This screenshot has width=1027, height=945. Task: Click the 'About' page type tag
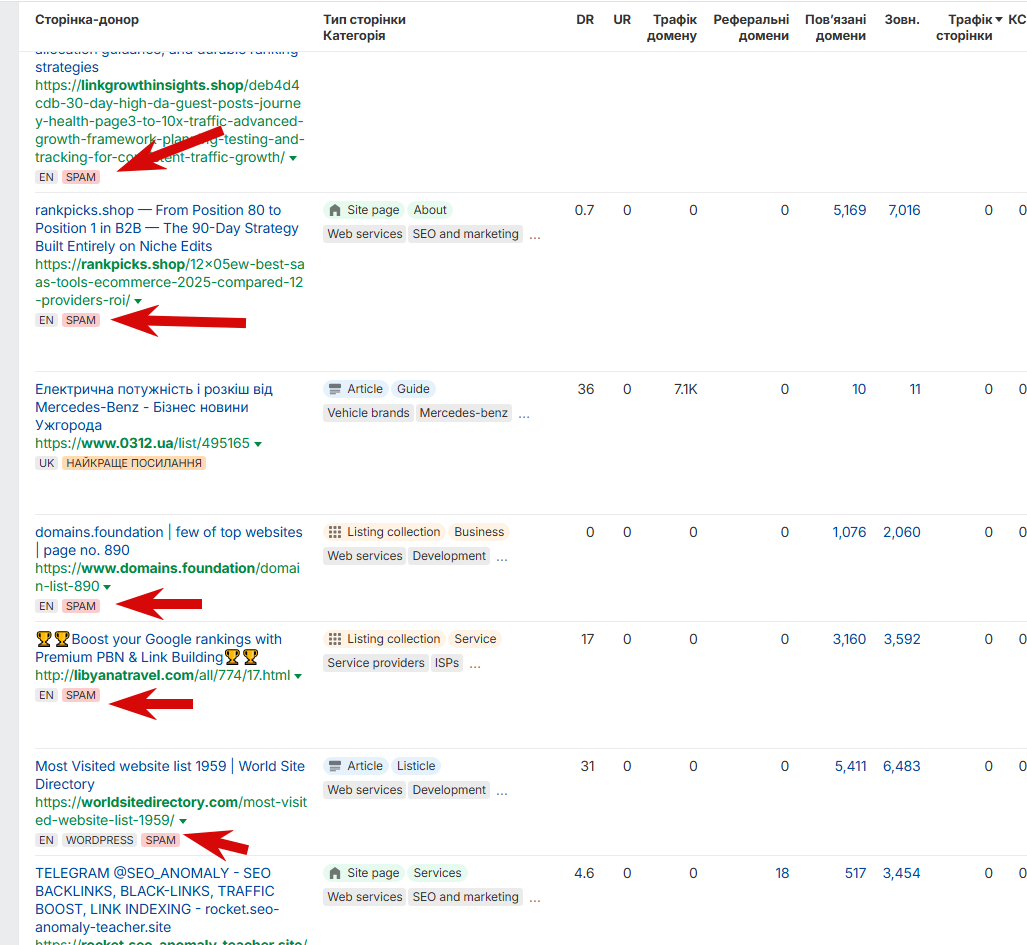pos(430,210)
